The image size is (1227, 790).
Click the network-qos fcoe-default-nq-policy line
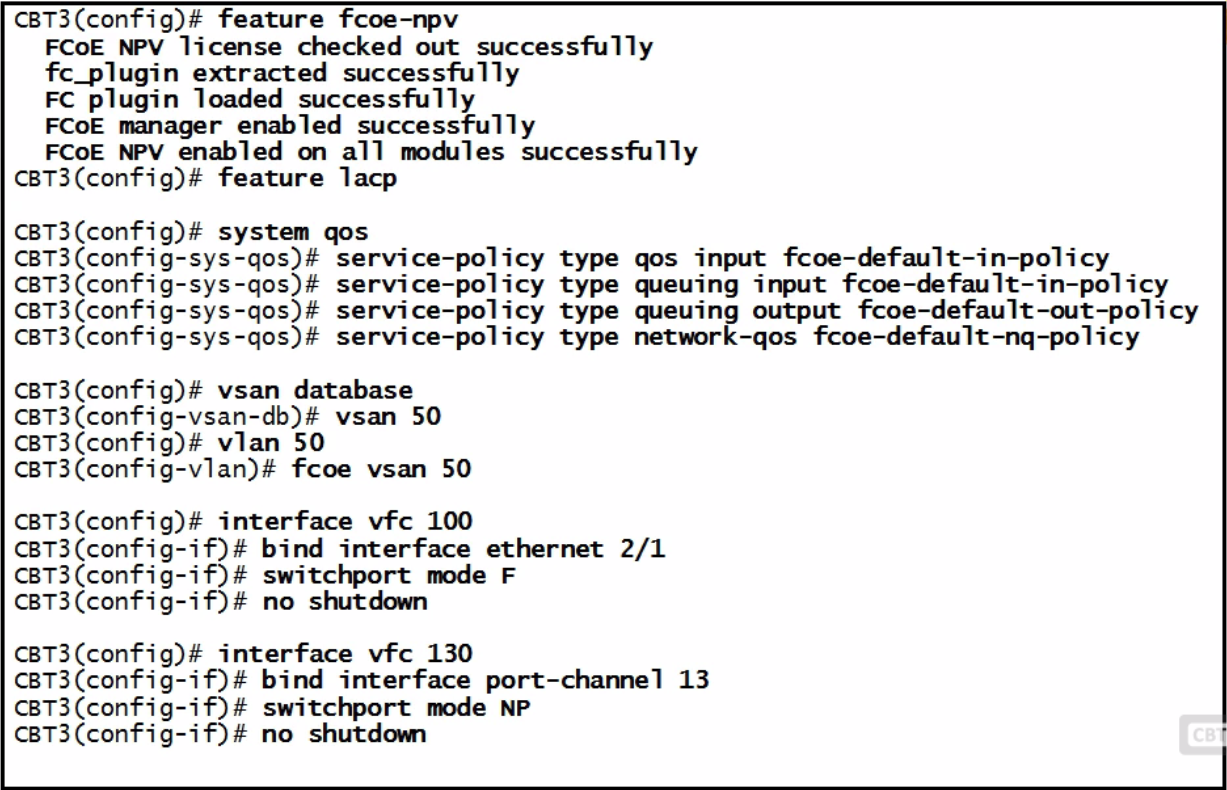pyautogui.click(x=576, y=337)
